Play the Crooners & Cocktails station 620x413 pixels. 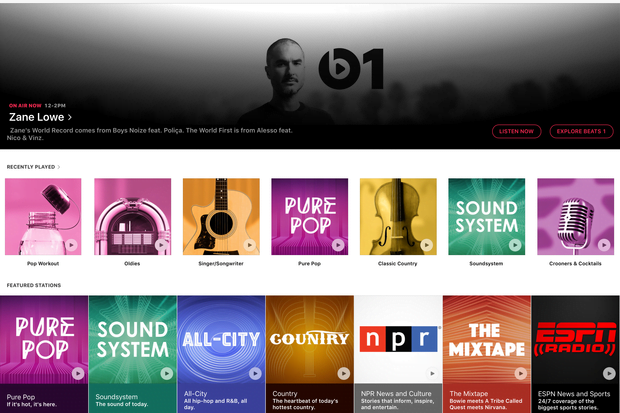604,245
